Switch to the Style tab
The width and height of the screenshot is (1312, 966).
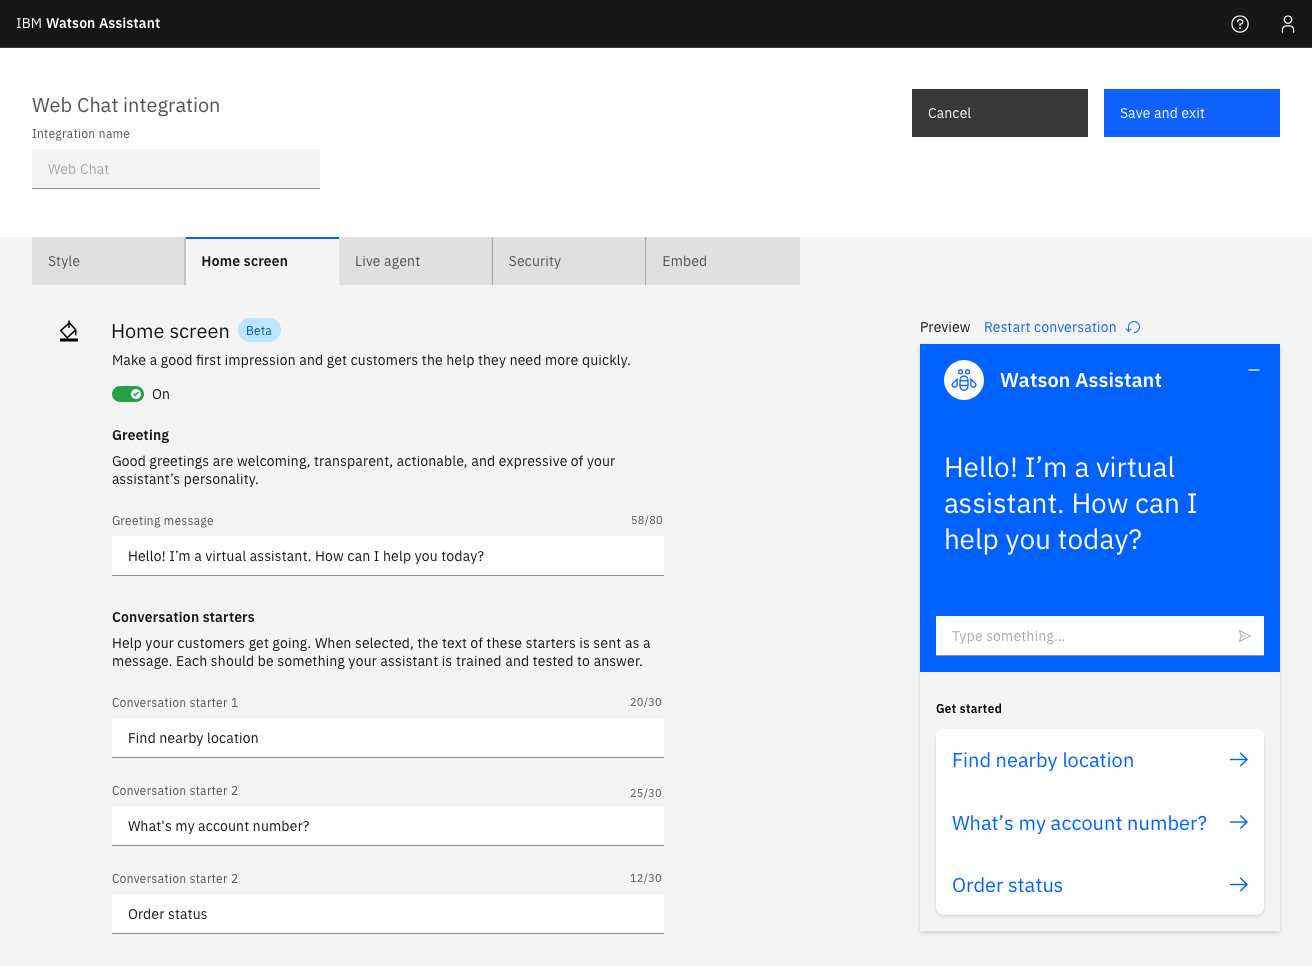pyautogui.click(x=108, y=261)
